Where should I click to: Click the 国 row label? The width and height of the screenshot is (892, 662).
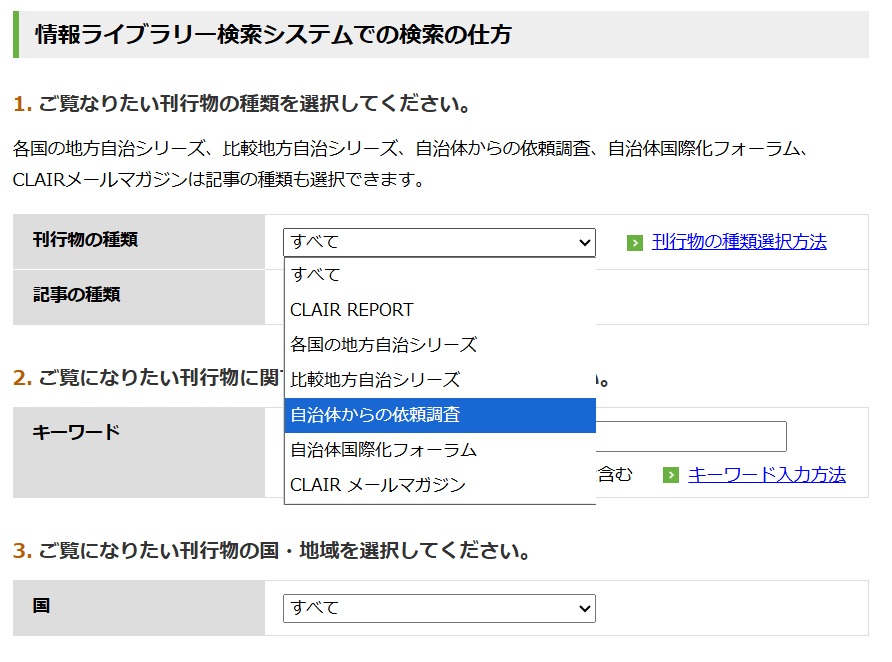(x=41, y=606)
